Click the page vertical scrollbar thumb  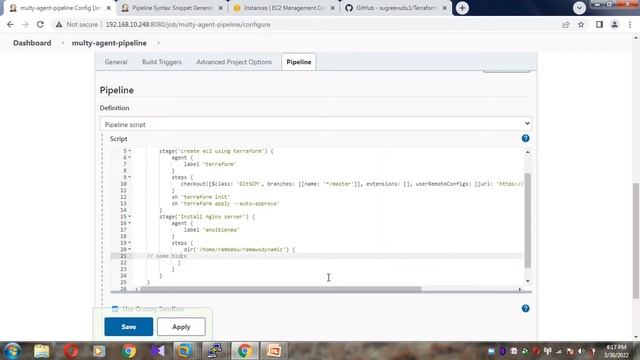click(x=636, y=241)
